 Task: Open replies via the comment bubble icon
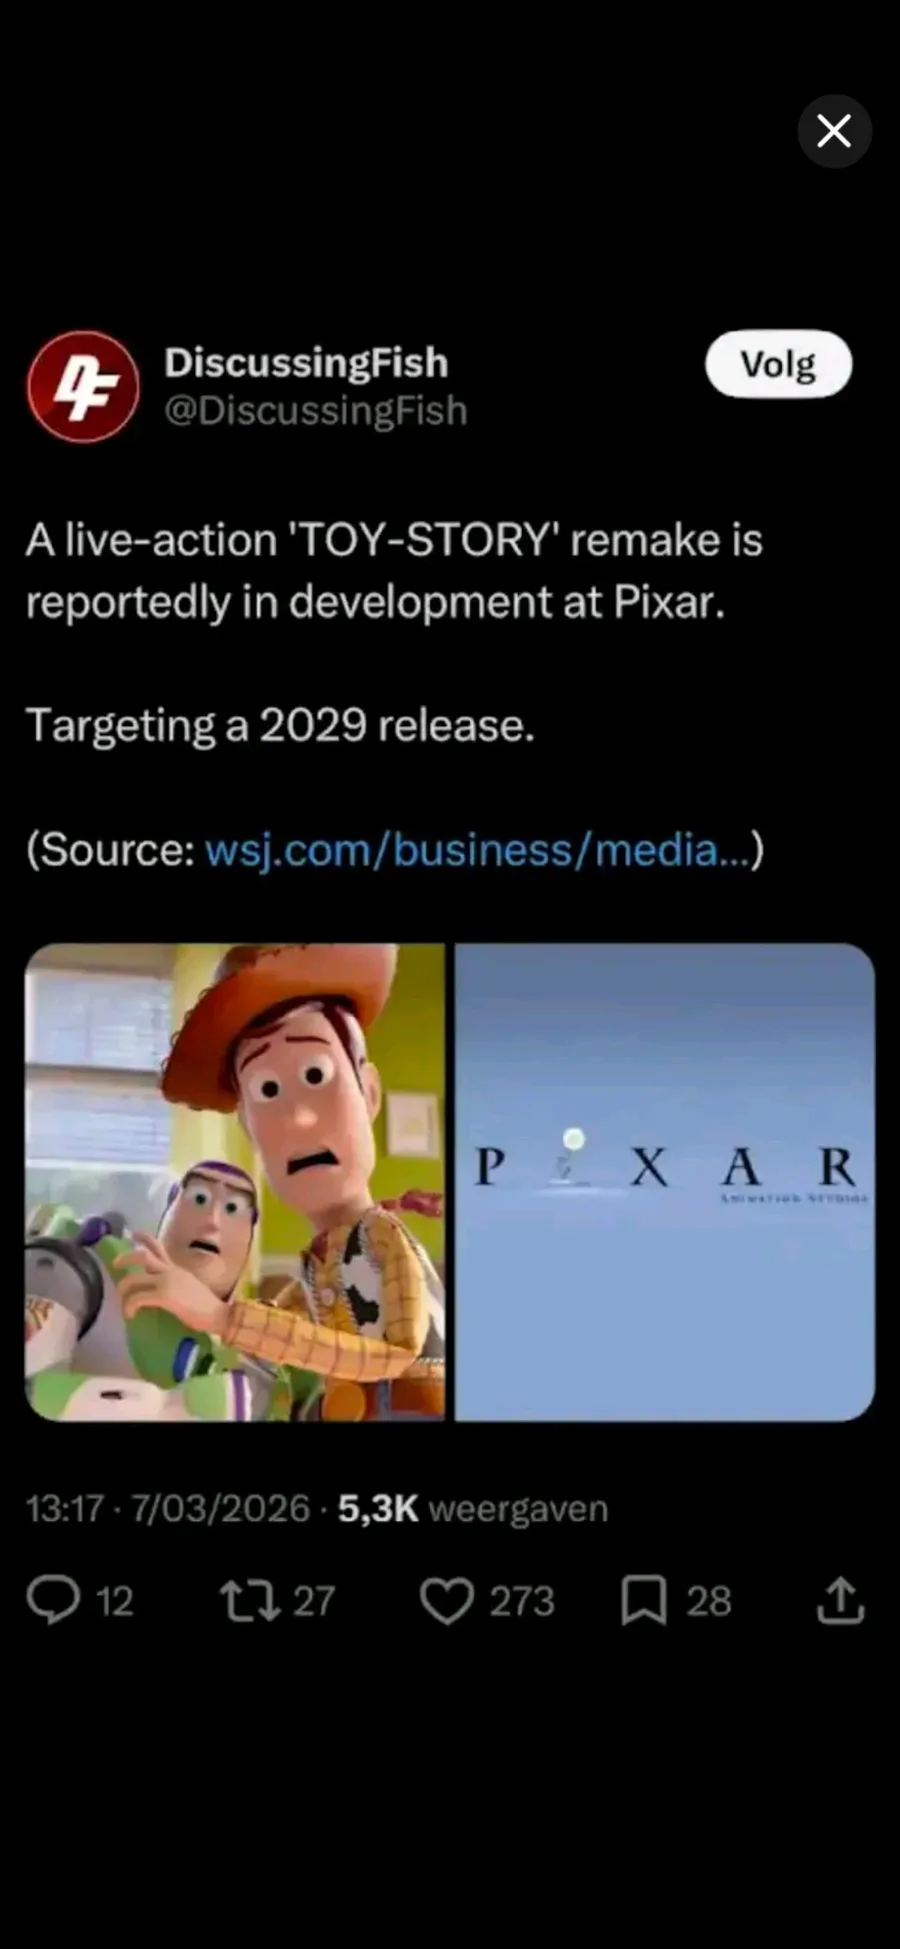pos(53,1600)
